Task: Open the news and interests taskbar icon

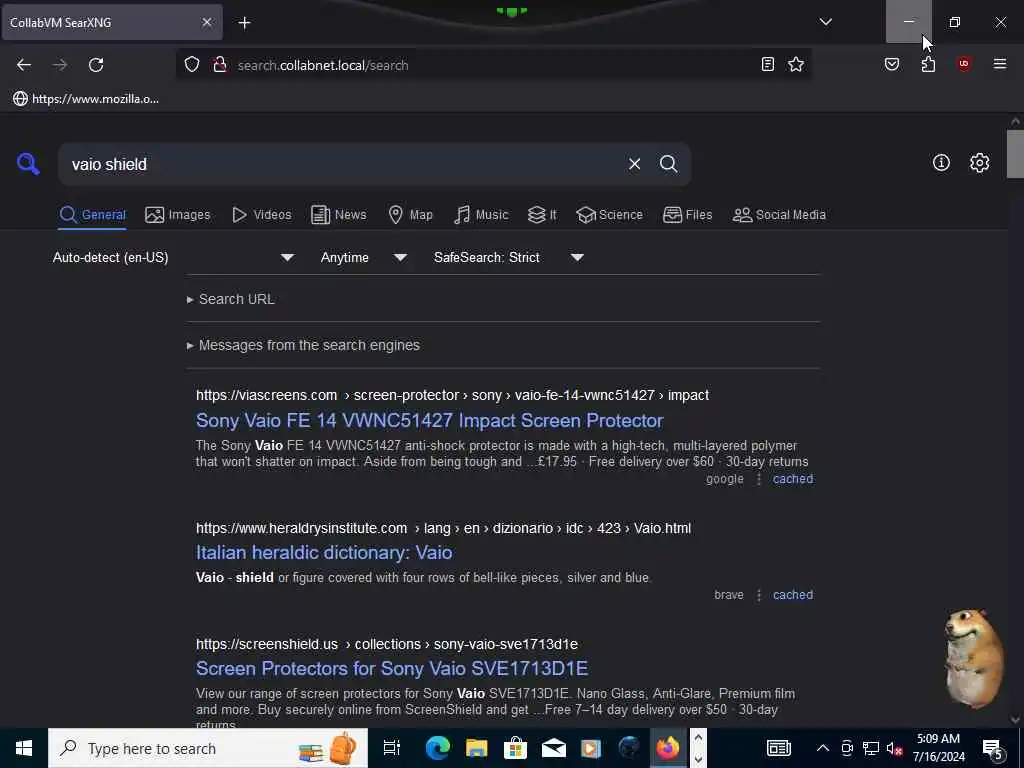Action: 778,748
